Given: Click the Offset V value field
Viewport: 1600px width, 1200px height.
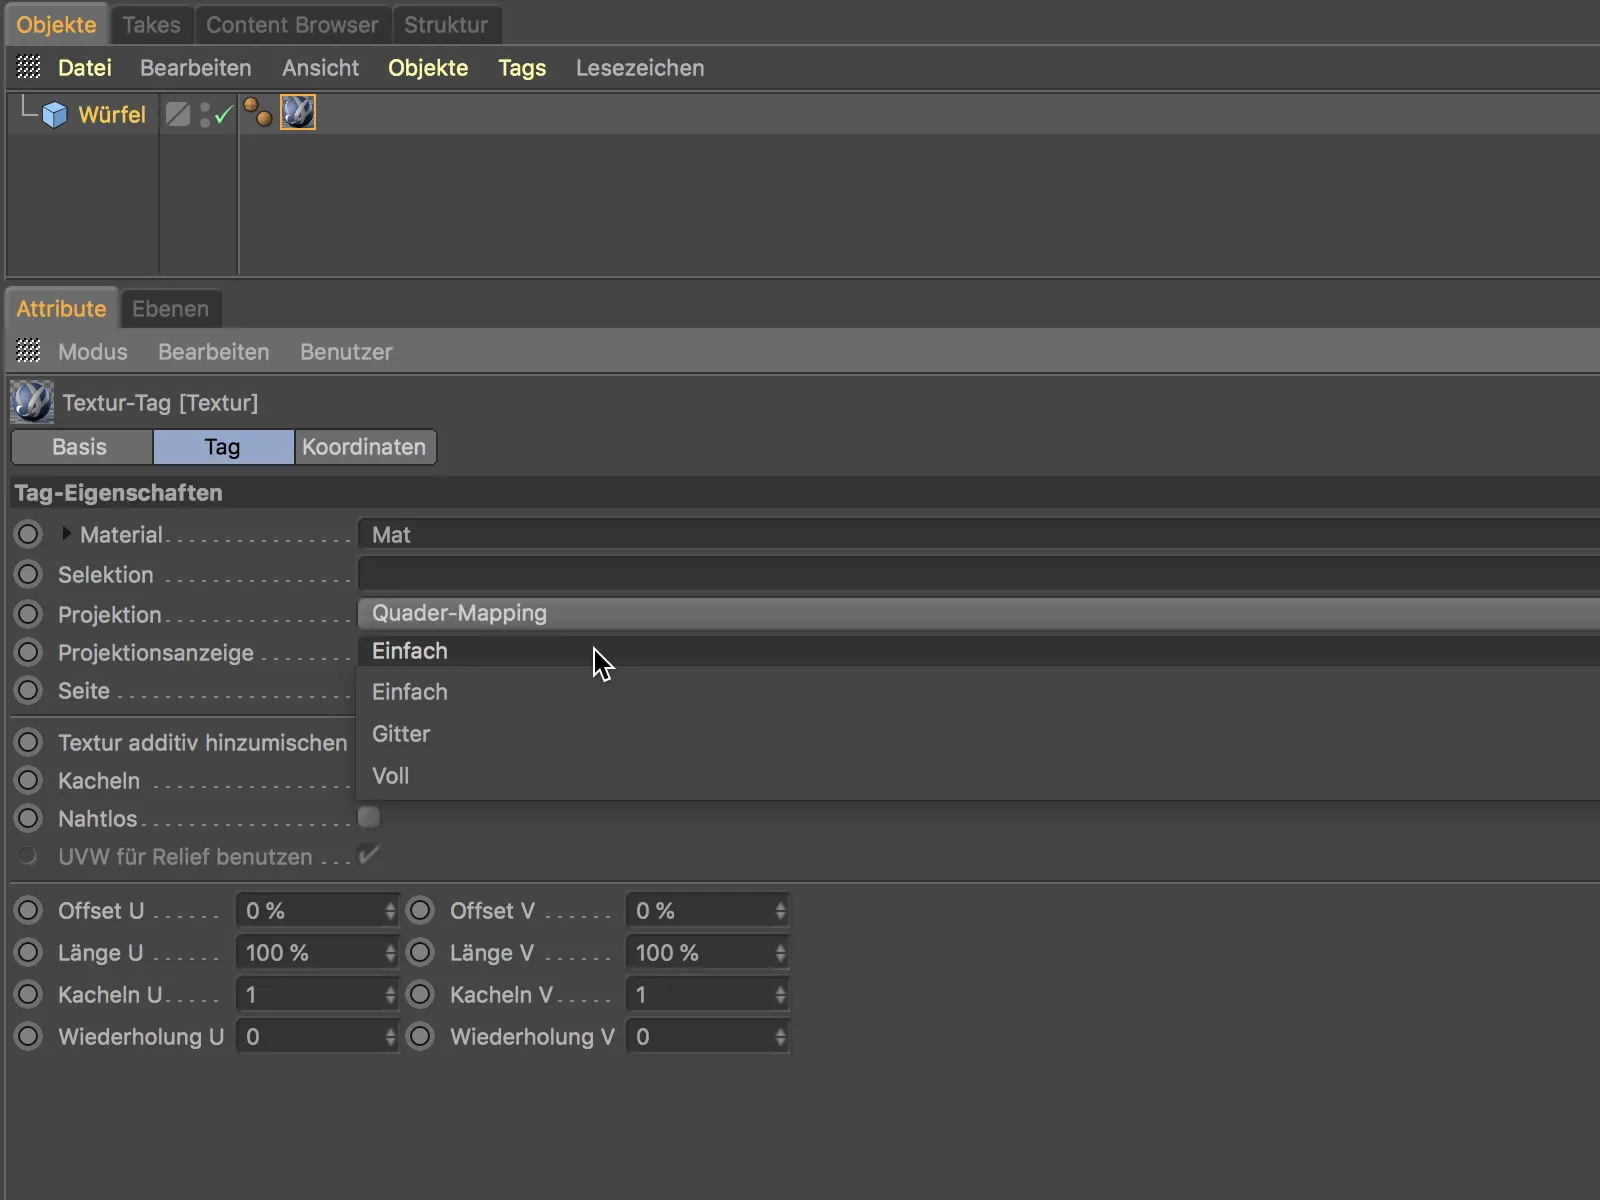Looking at the screenshot, I should tap(700, 911).
